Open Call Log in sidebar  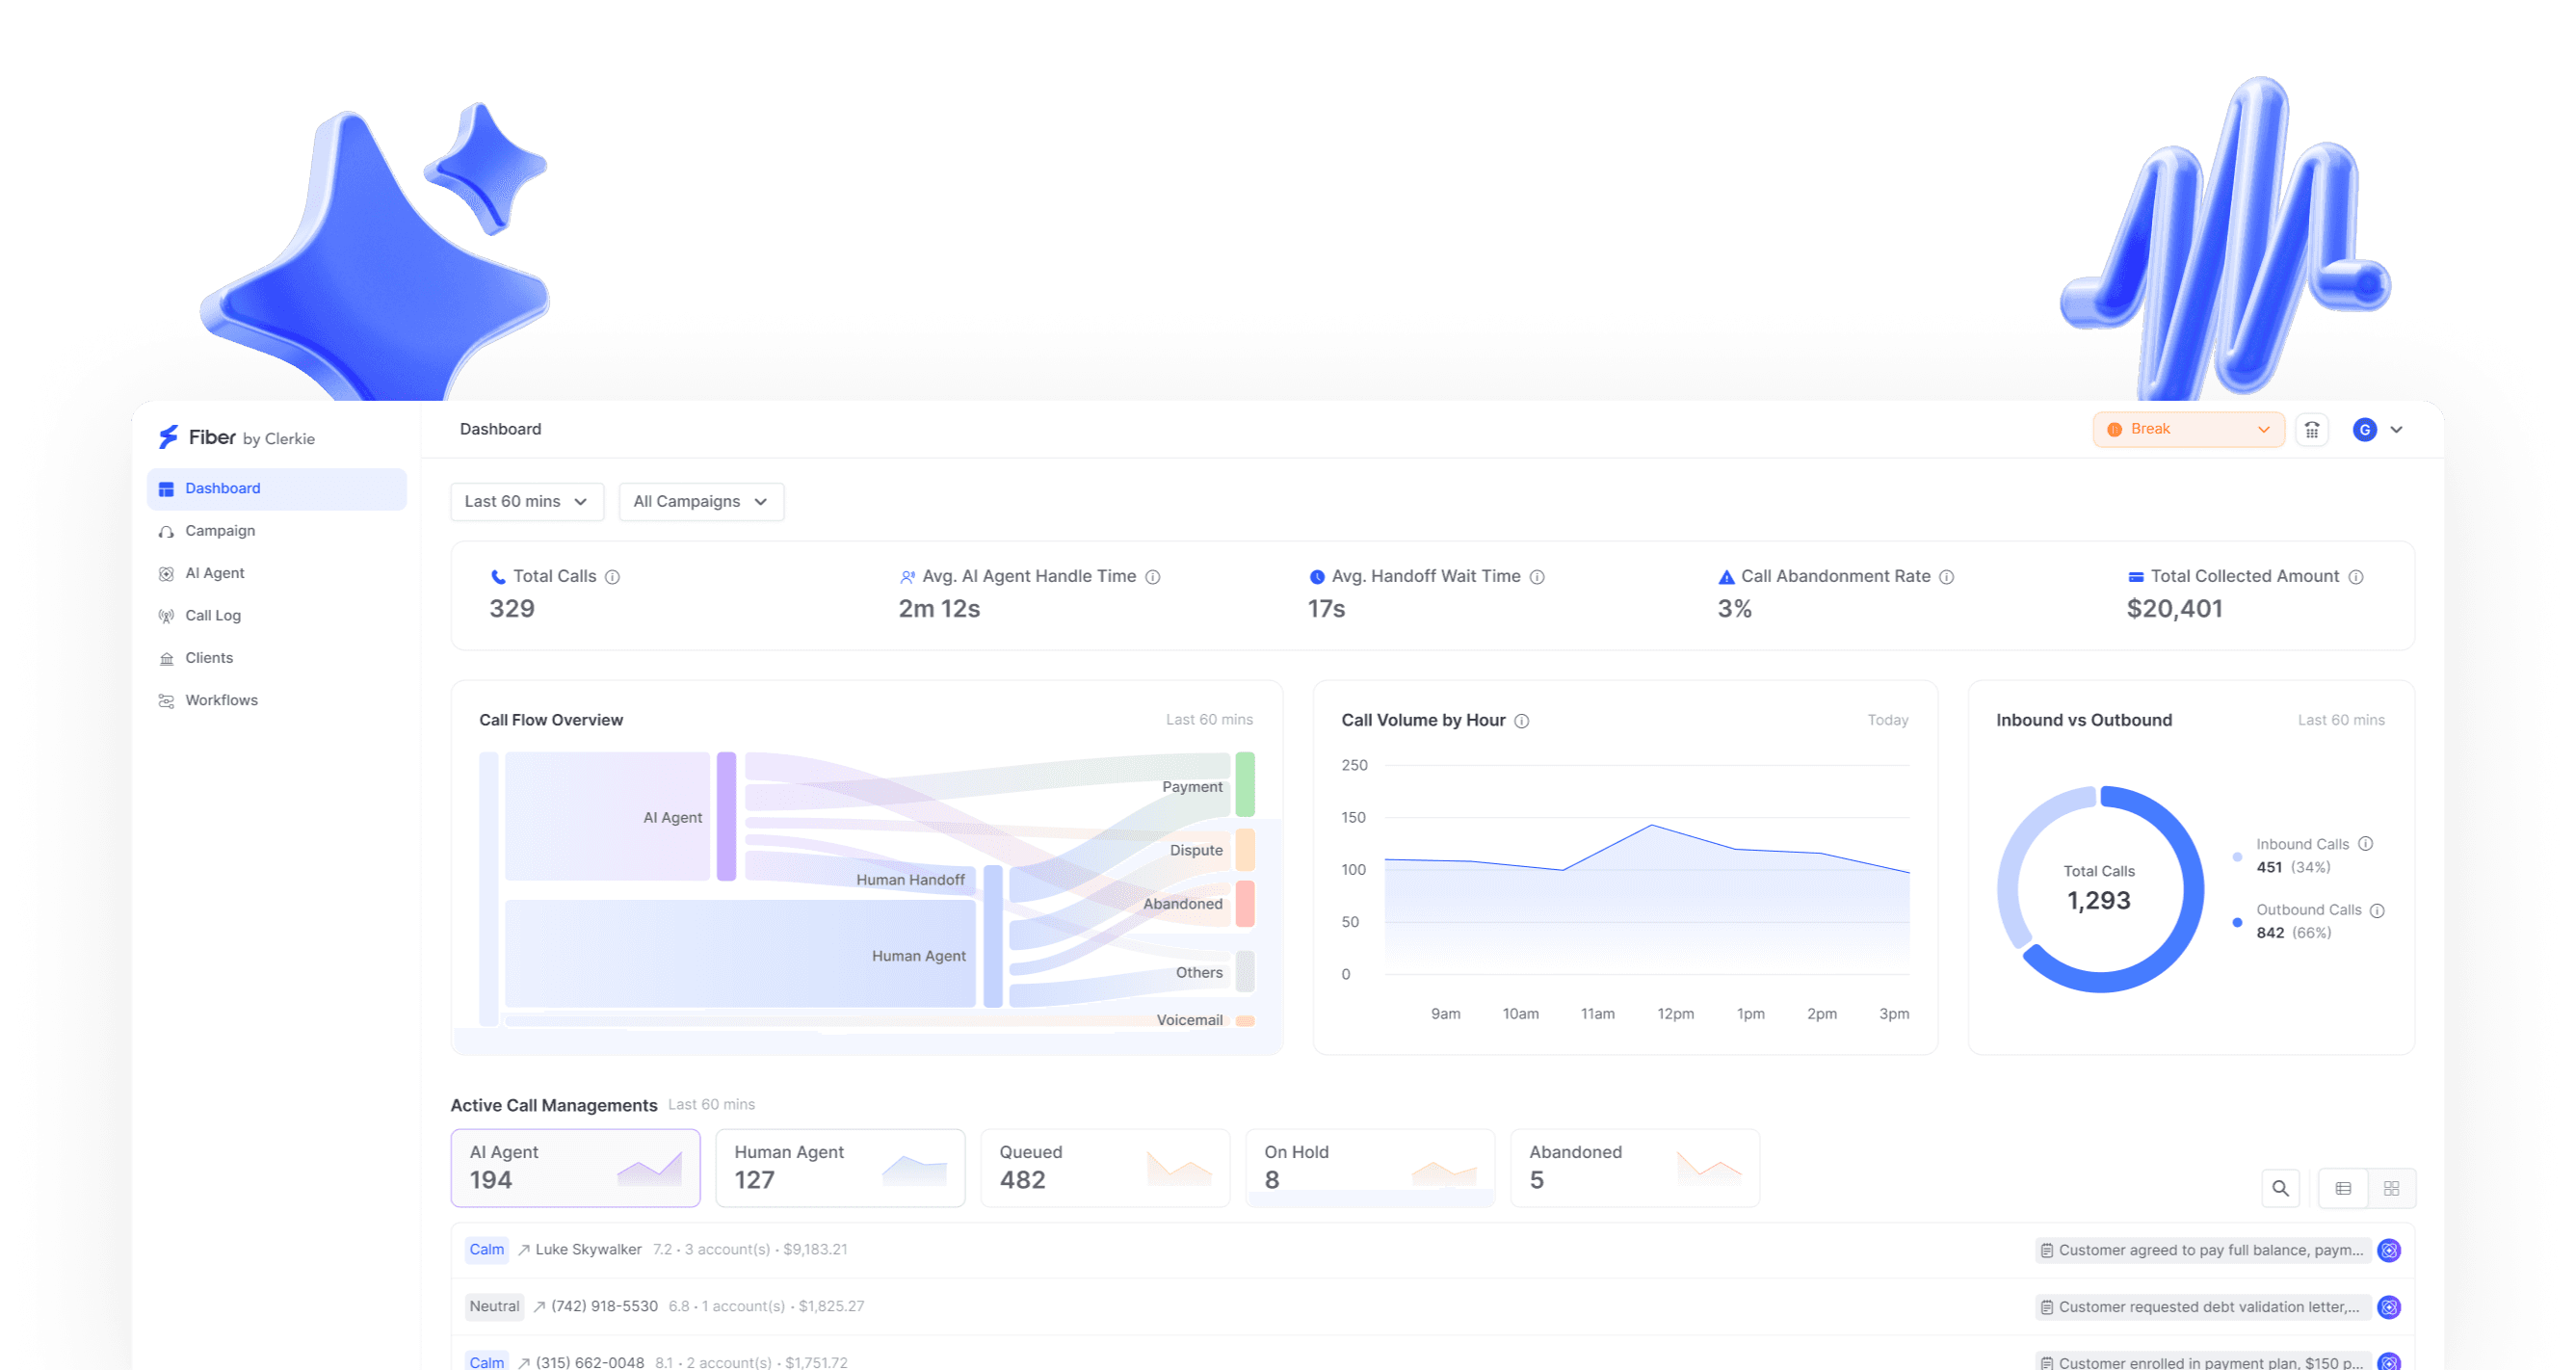tap(212, 616)
